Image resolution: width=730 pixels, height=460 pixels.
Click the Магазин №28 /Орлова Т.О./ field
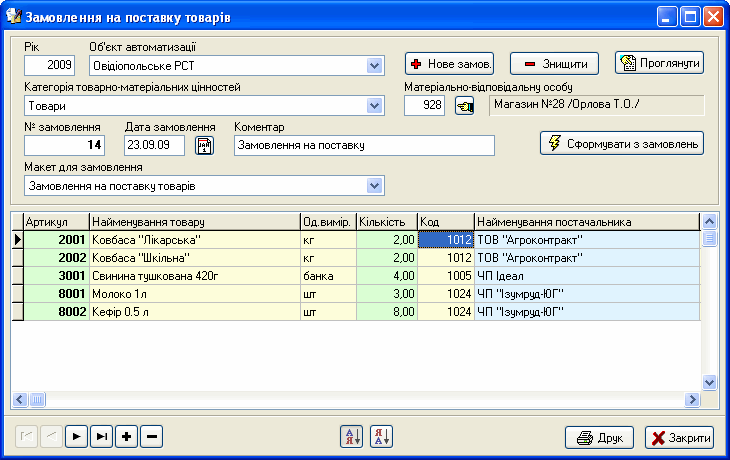(x=597, y=105)
